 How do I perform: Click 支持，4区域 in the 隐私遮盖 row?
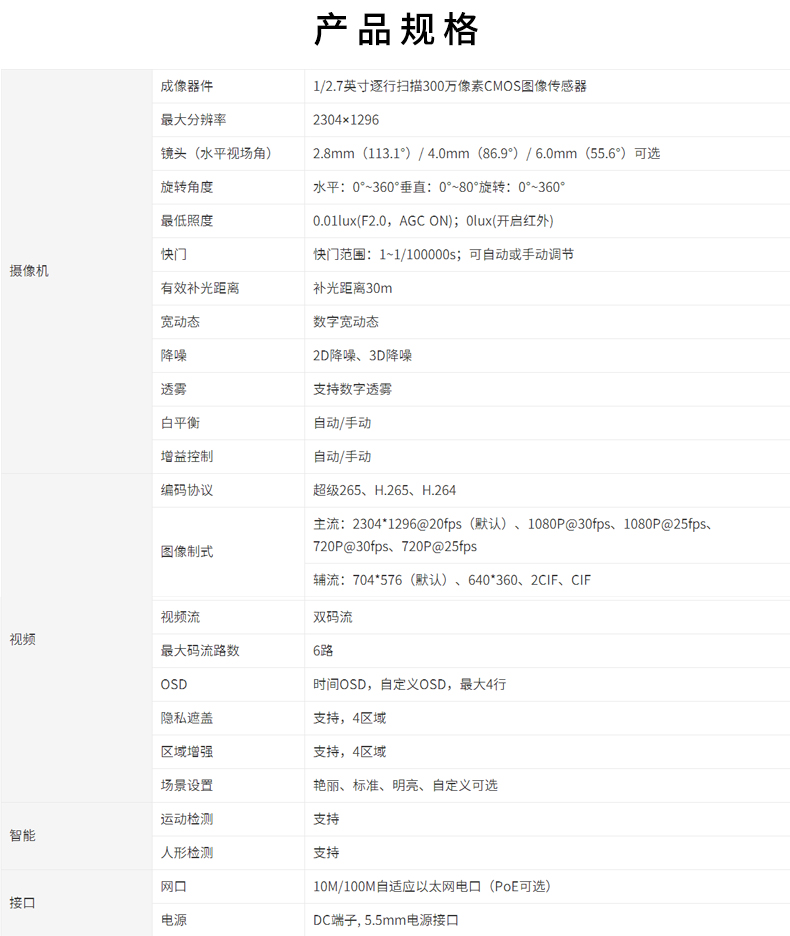[349, 718]
